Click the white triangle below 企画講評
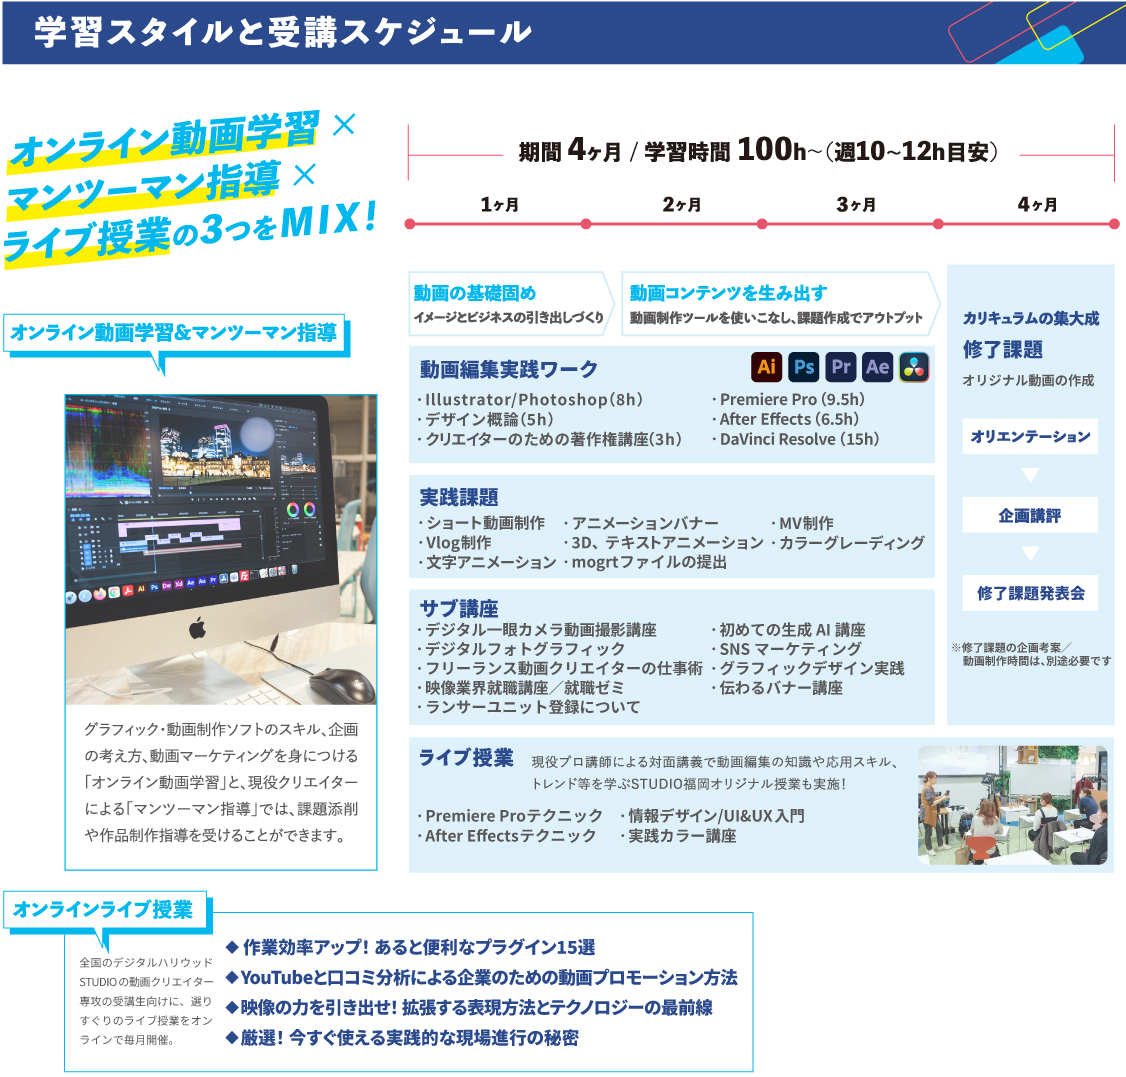The height and width of the screenshot is (1077, 1126). pos(1030,553)
